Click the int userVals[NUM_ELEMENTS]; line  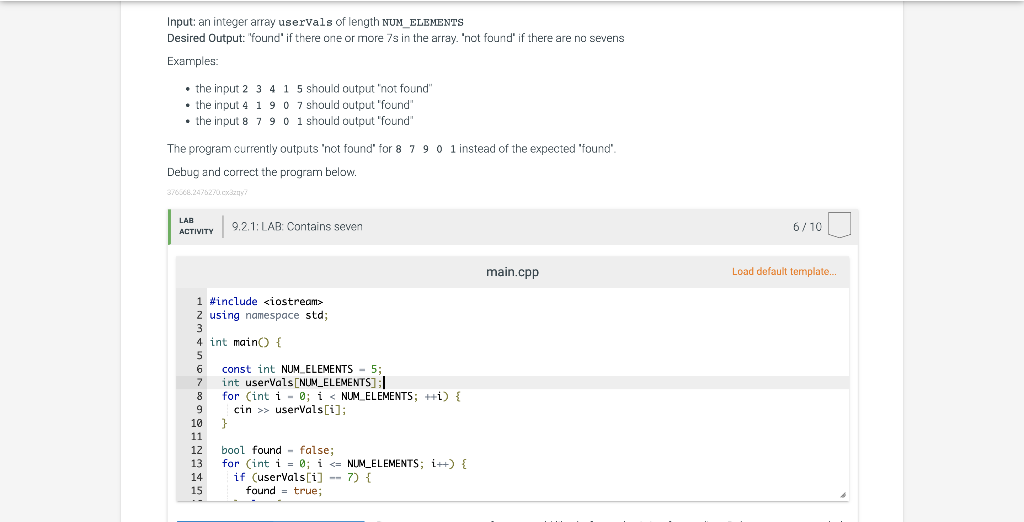click(x=302, y=382)
